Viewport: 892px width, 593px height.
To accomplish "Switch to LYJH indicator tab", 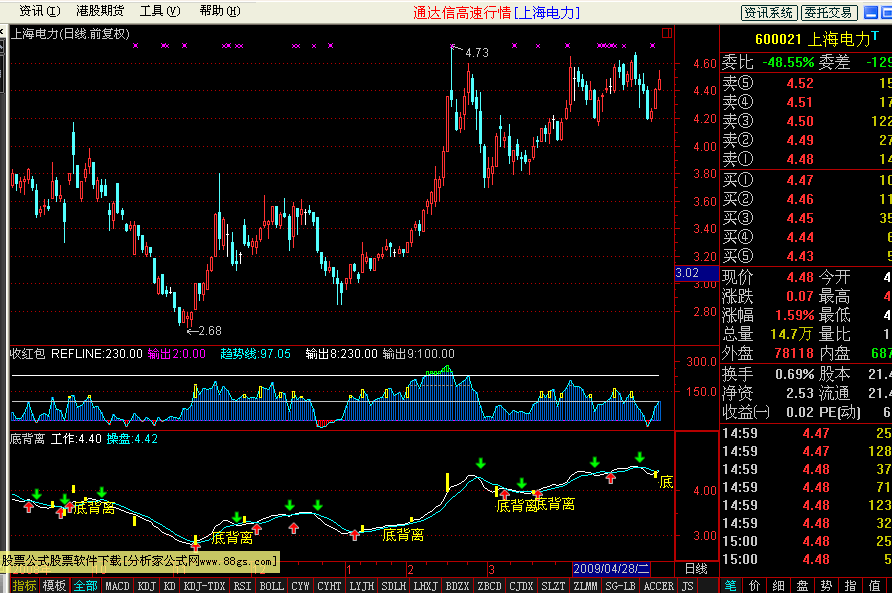I will coord(362,586).
